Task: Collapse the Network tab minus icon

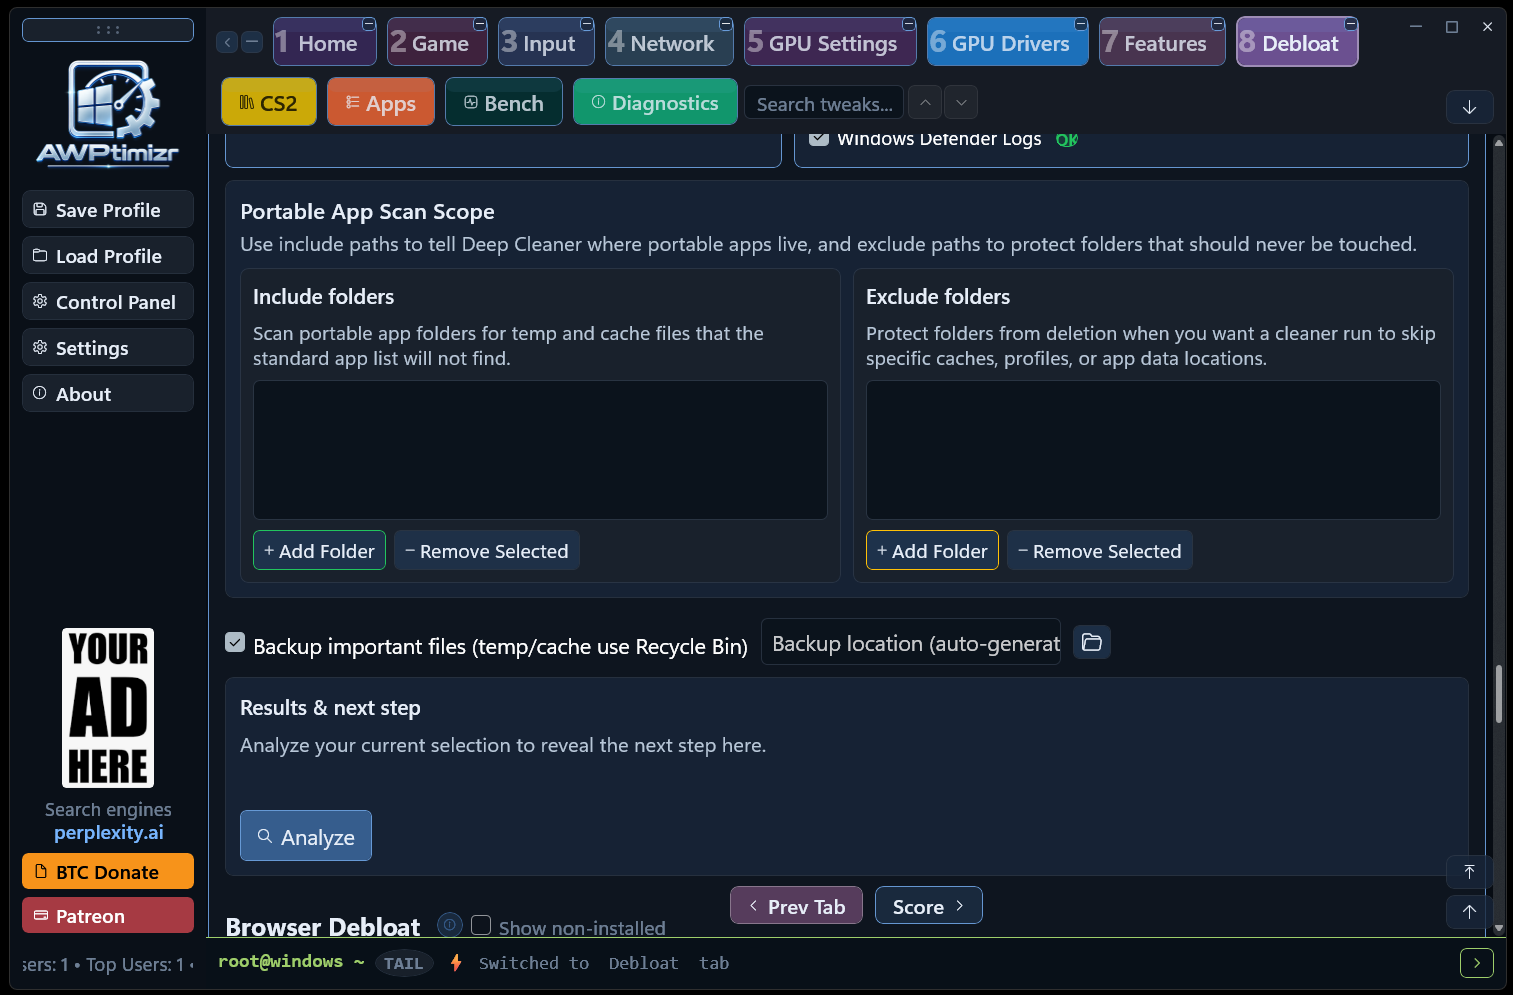Action: point(726,24)
